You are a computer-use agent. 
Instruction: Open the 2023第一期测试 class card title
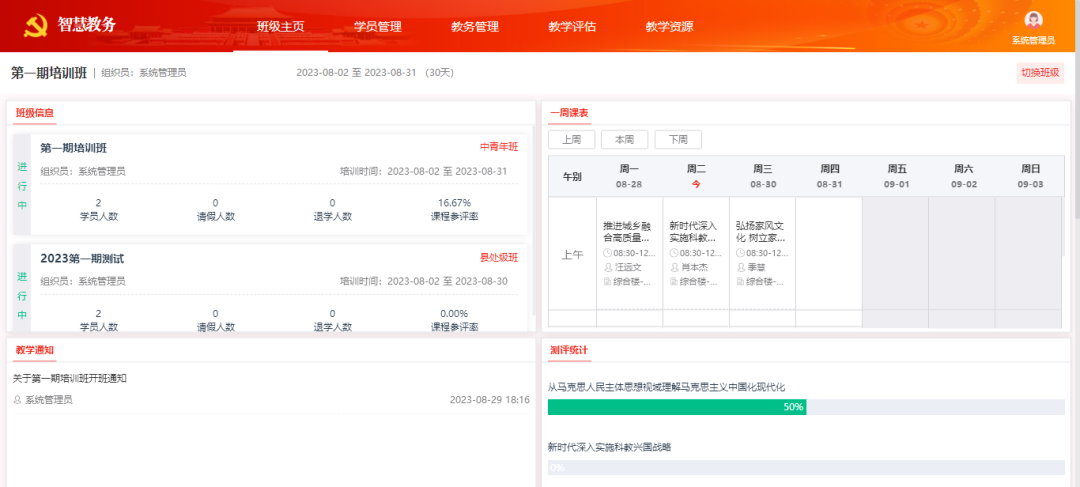point(82,258)
